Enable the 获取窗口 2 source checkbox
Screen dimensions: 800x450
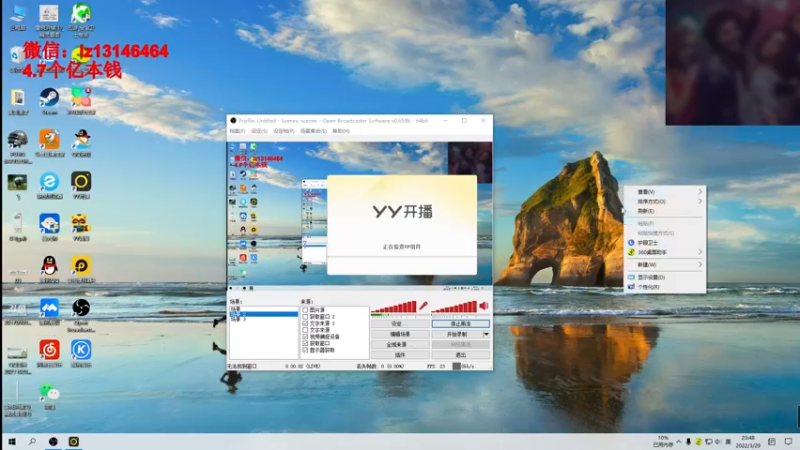tap(305, 316)
